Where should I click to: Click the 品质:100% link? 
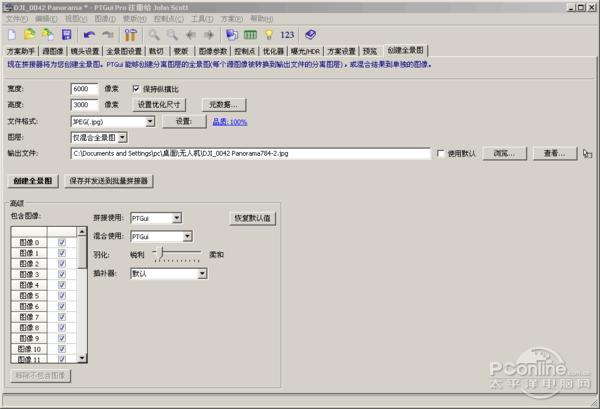pos(230,122)
